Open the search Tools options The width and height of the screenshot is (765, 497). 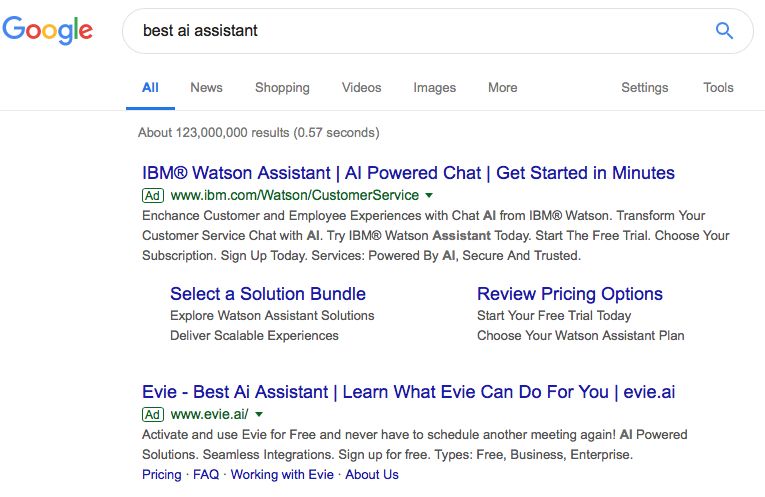718,88
